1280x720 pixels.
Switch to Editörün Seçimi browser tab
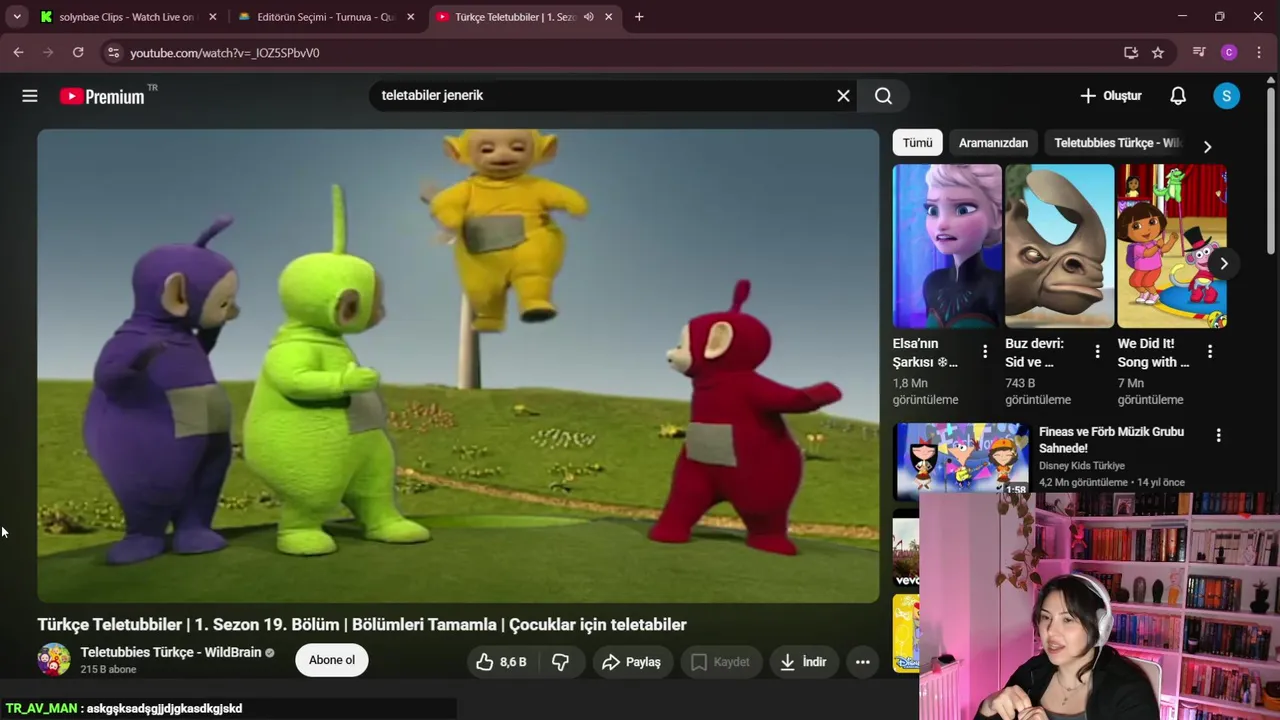coord(325,17)
